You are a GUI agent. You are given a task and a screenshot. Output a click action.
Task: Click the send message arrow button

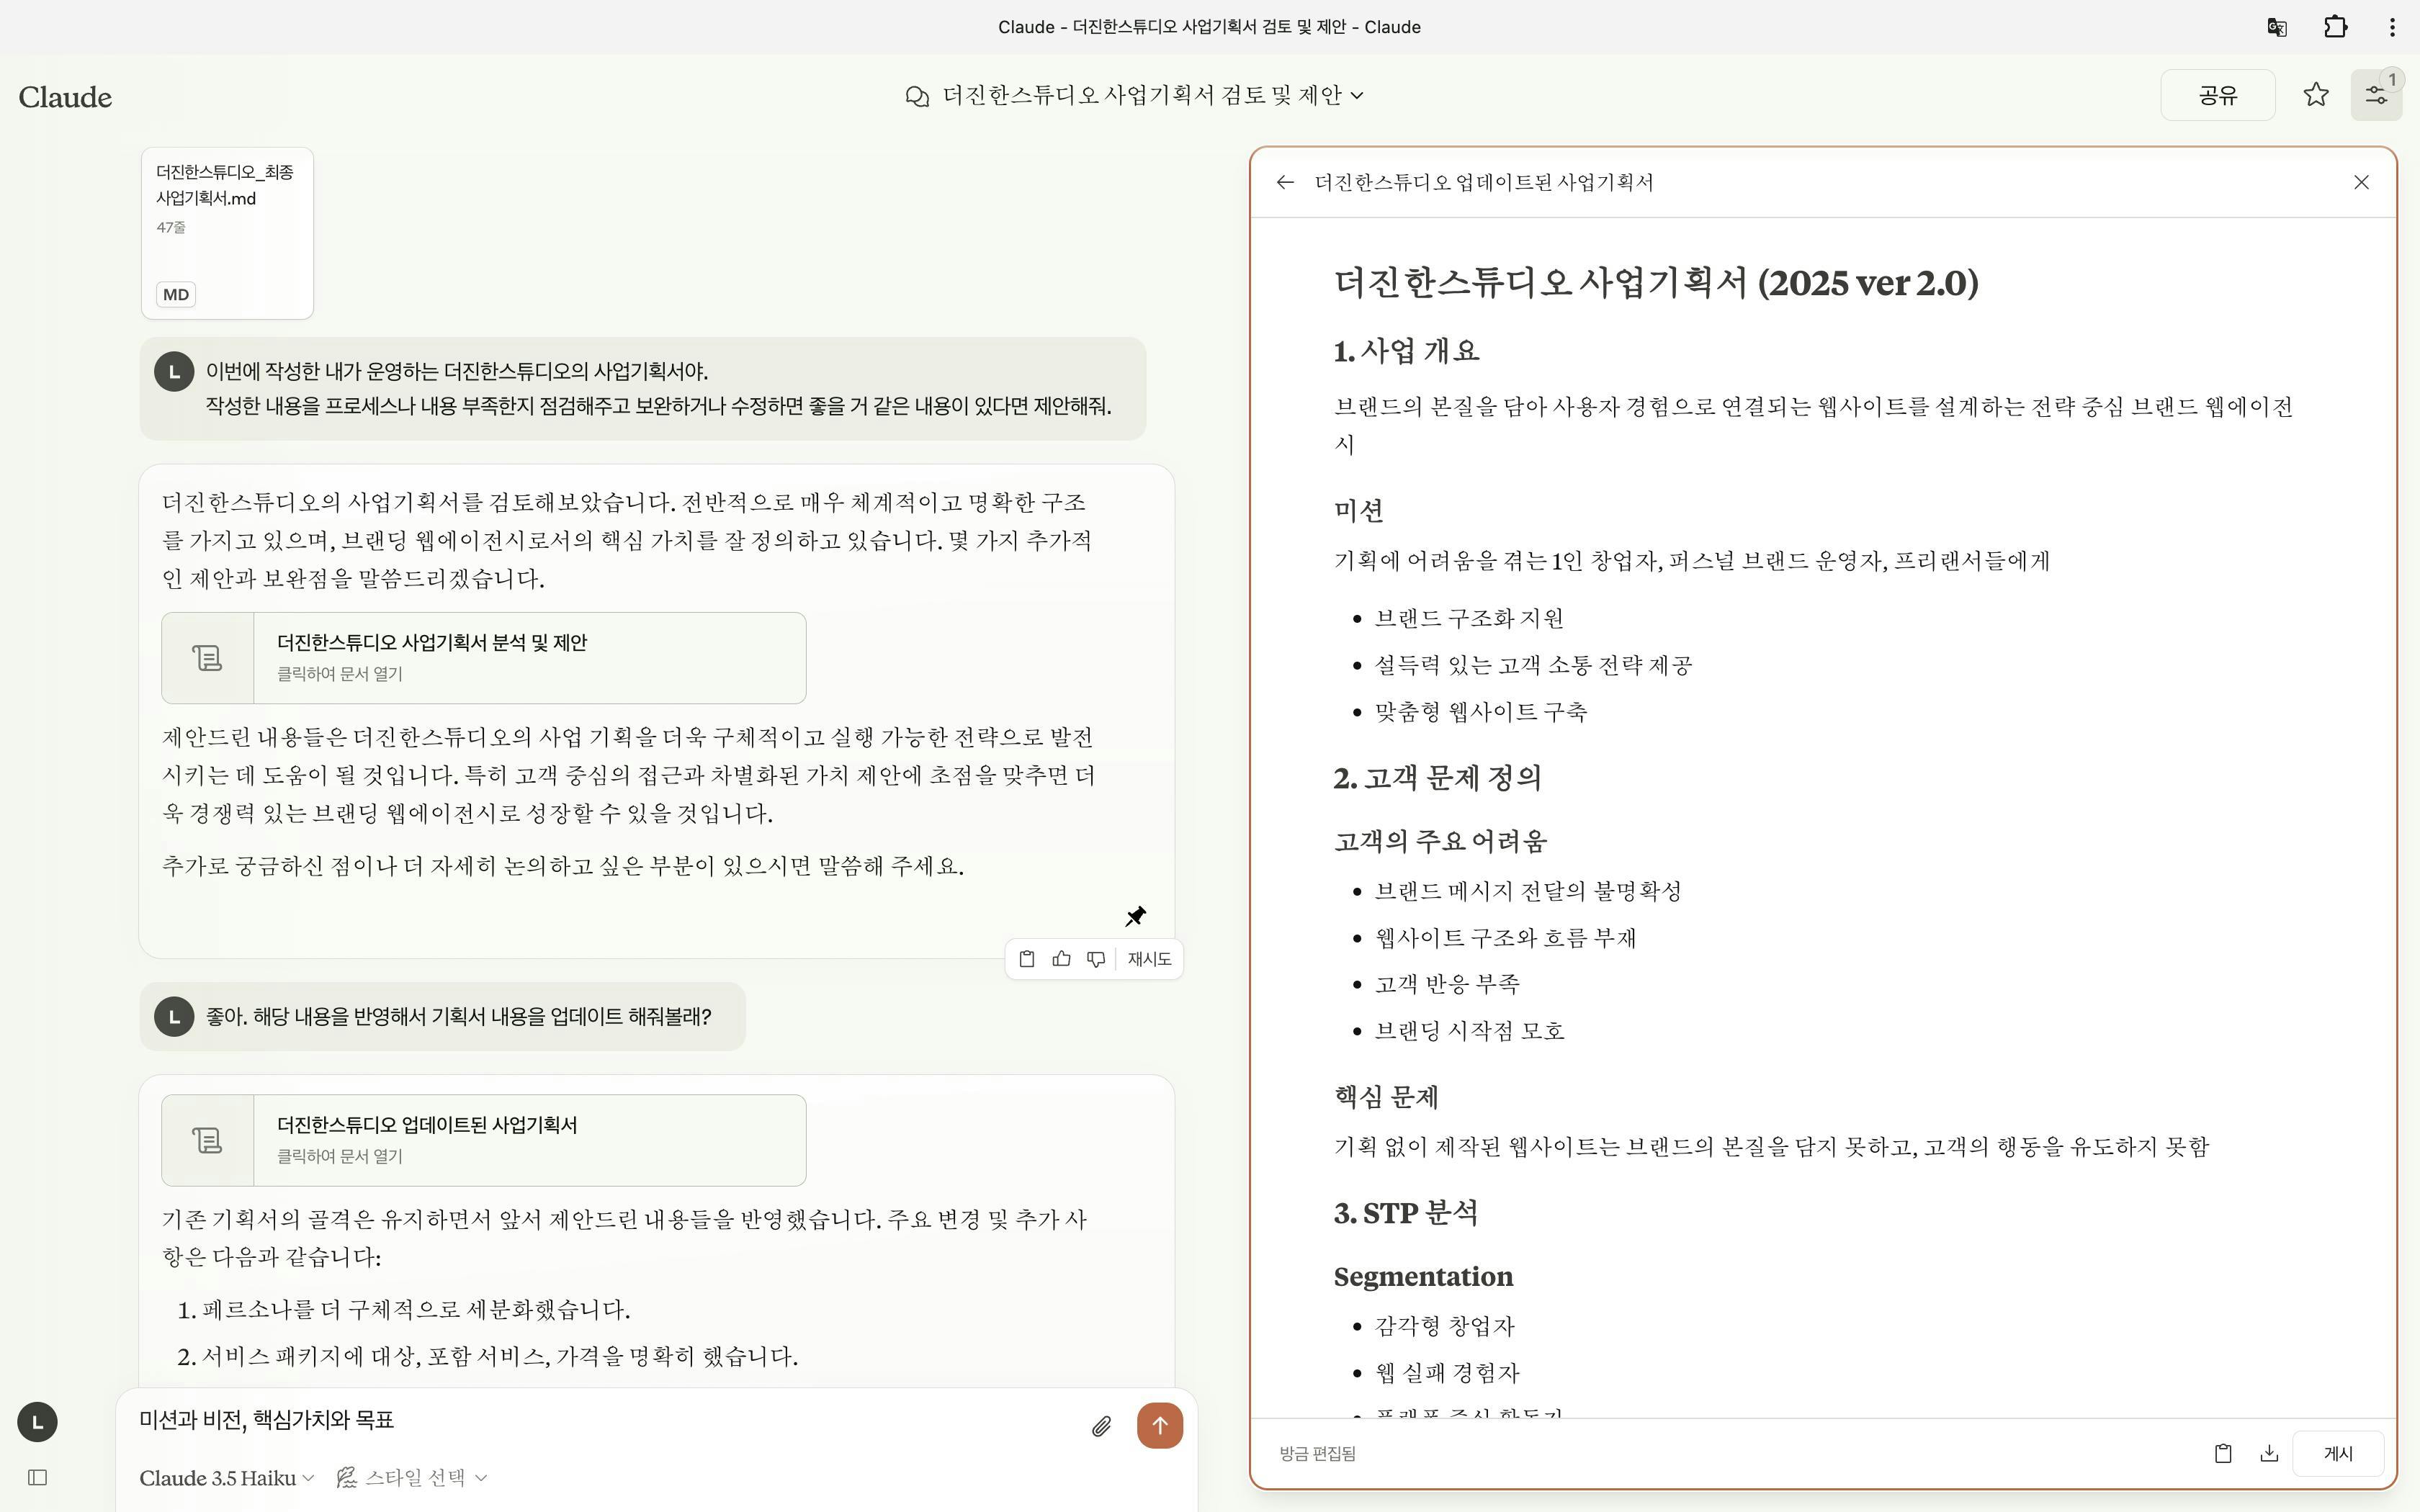(x=1159, y=1425)
